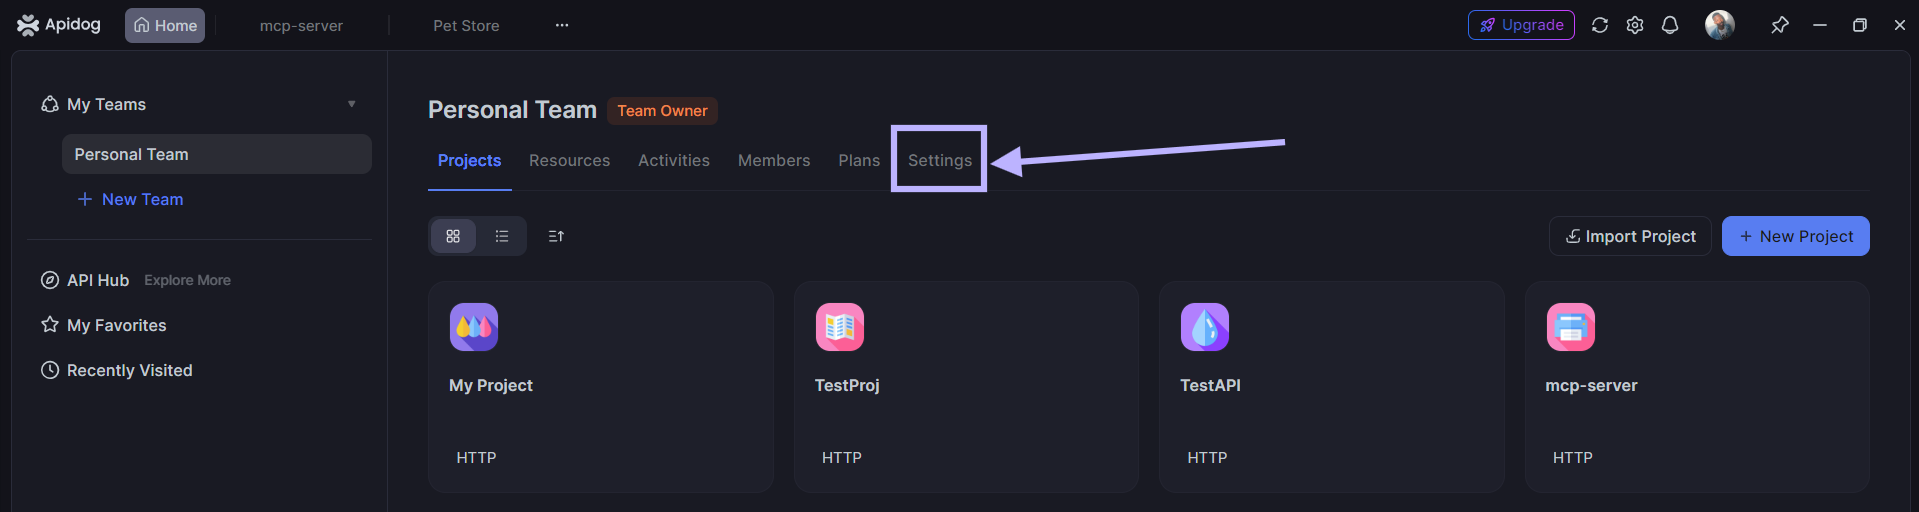
Task: Switch to the mcp-server tab
Action: [x=301, y=26]
